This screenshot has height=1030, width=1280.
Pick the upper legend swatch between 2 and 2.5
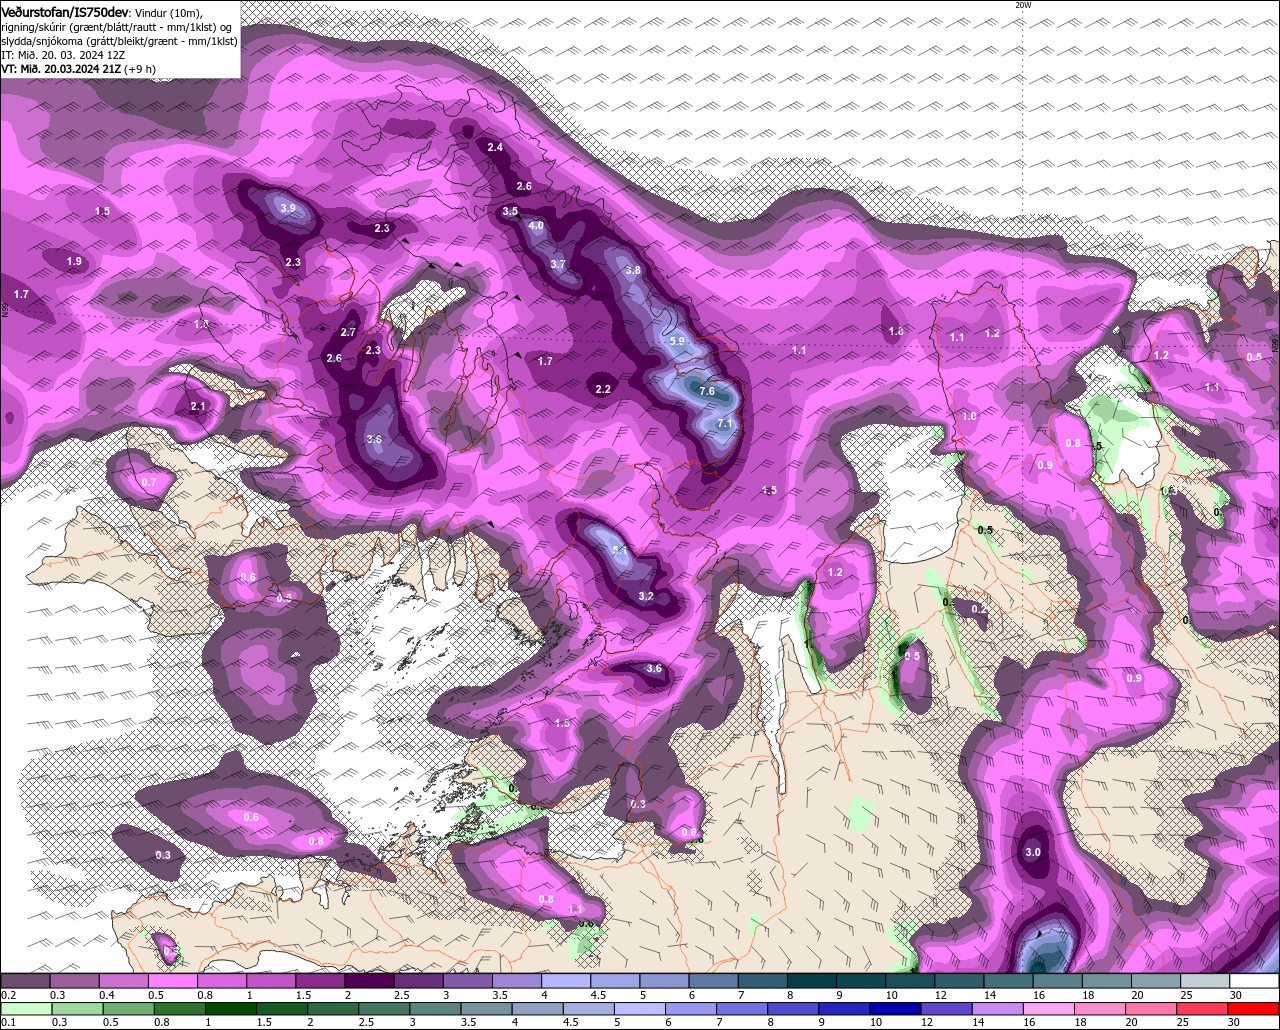[x=369, y=980]
